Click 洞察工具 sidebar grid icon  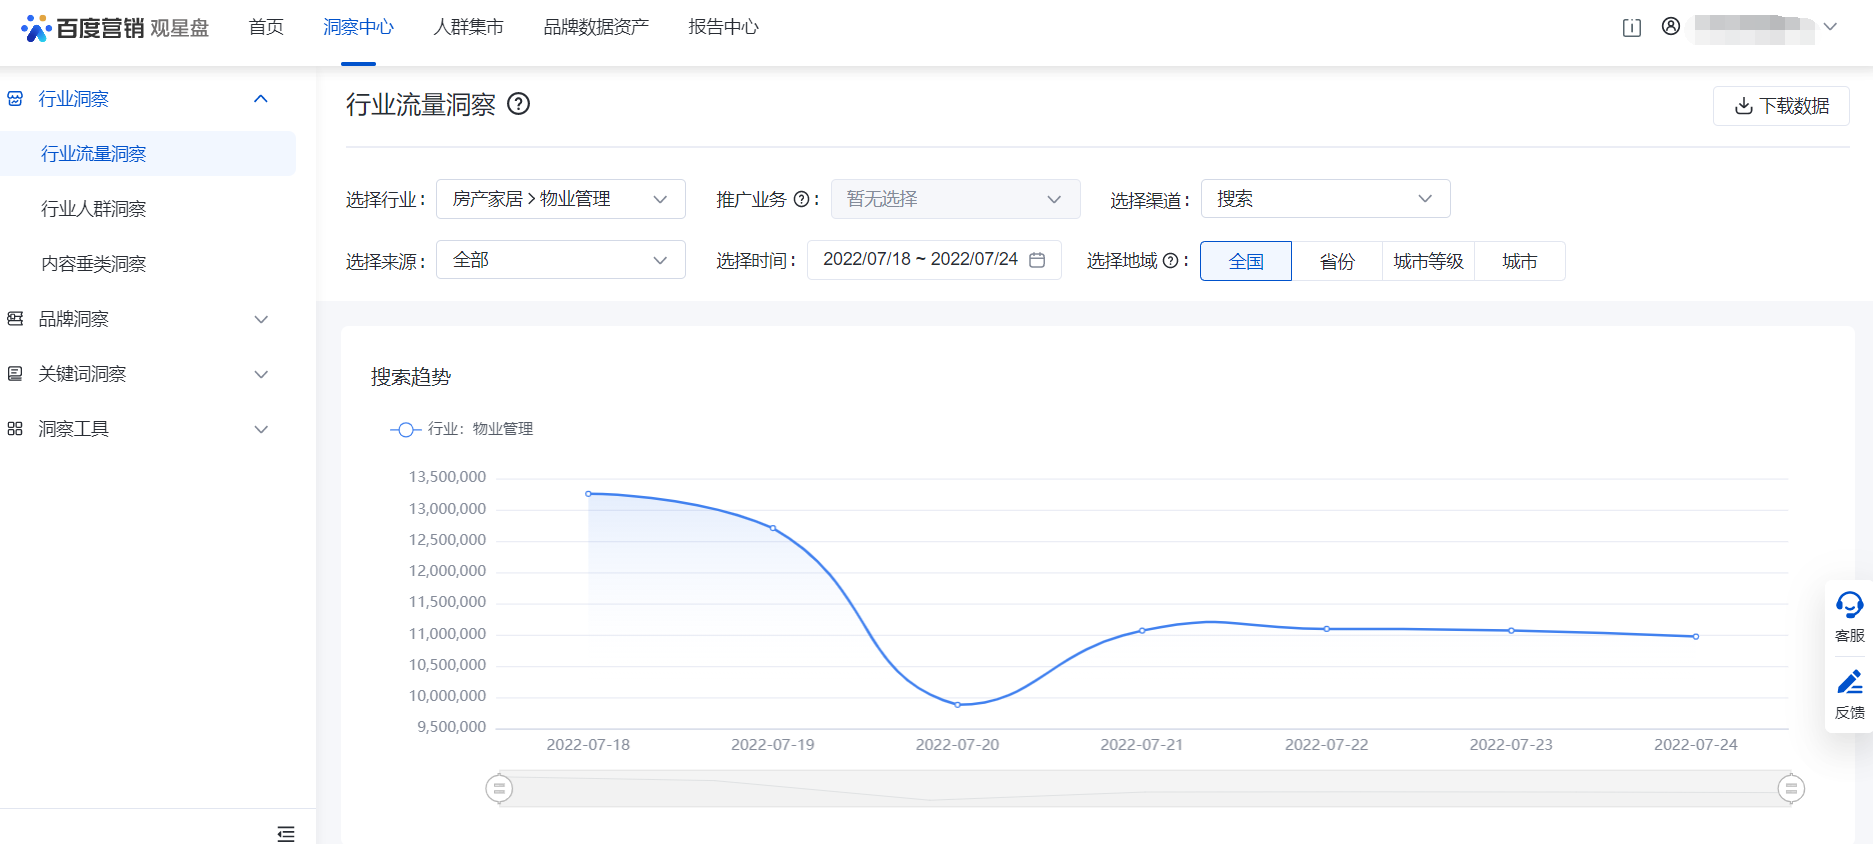click(x=15, y=429)
